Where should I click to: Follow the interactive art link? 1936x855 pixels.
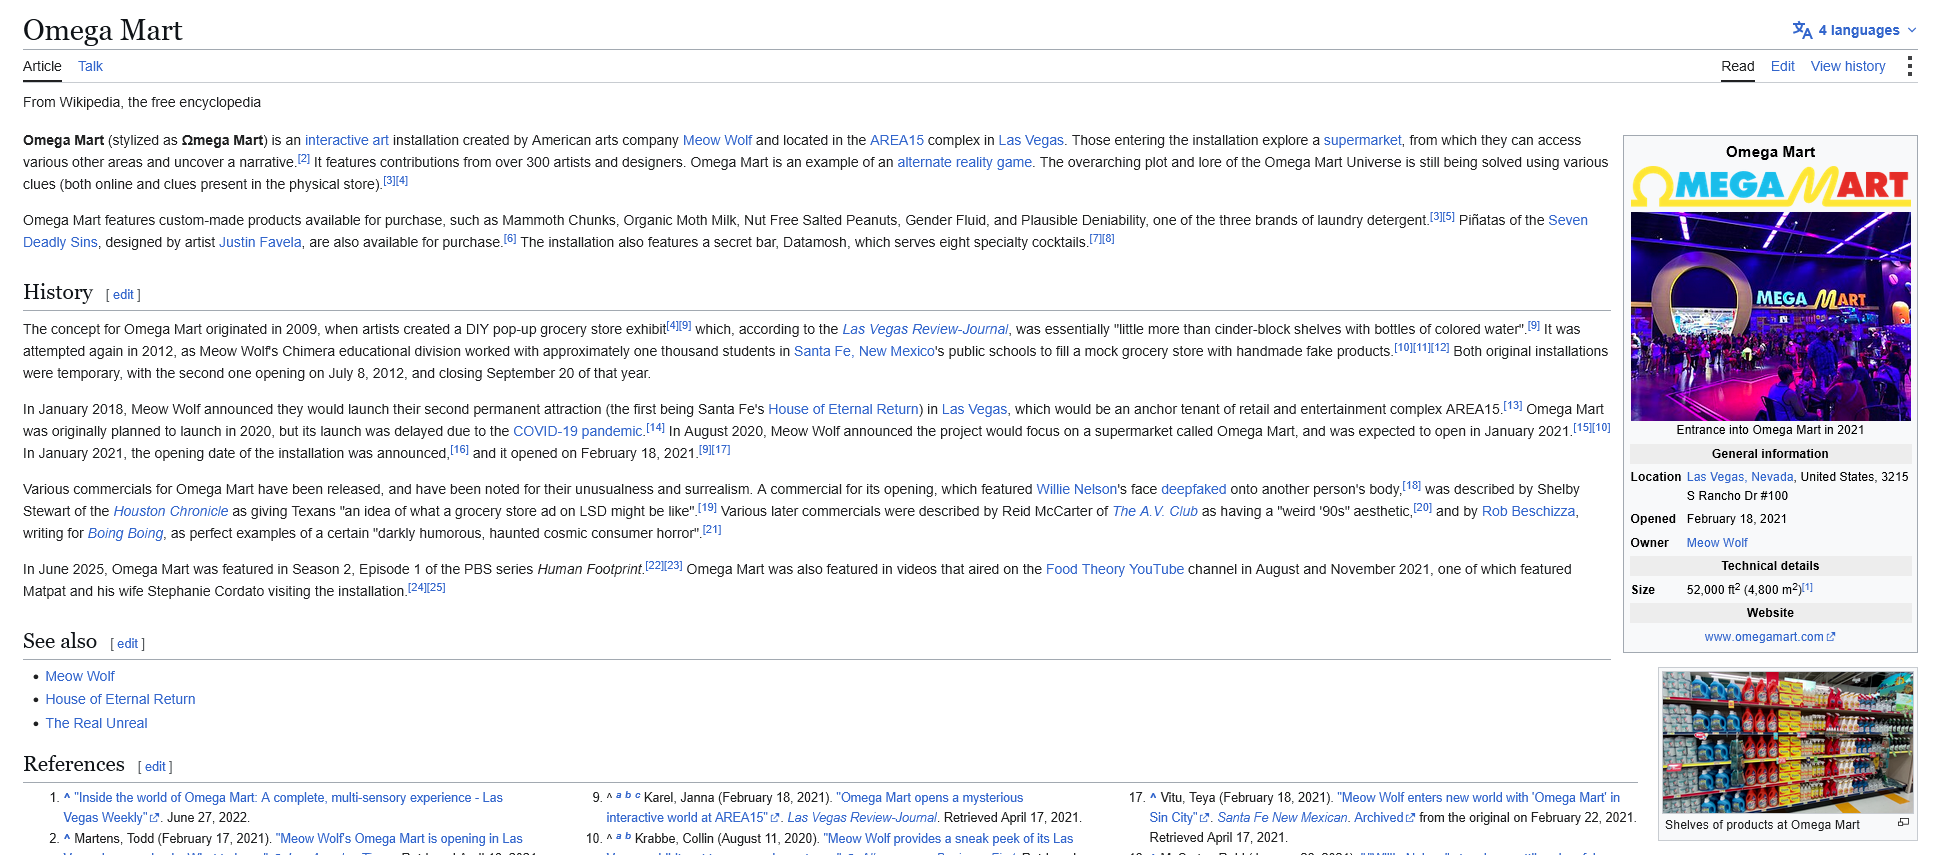click(347, 140)
